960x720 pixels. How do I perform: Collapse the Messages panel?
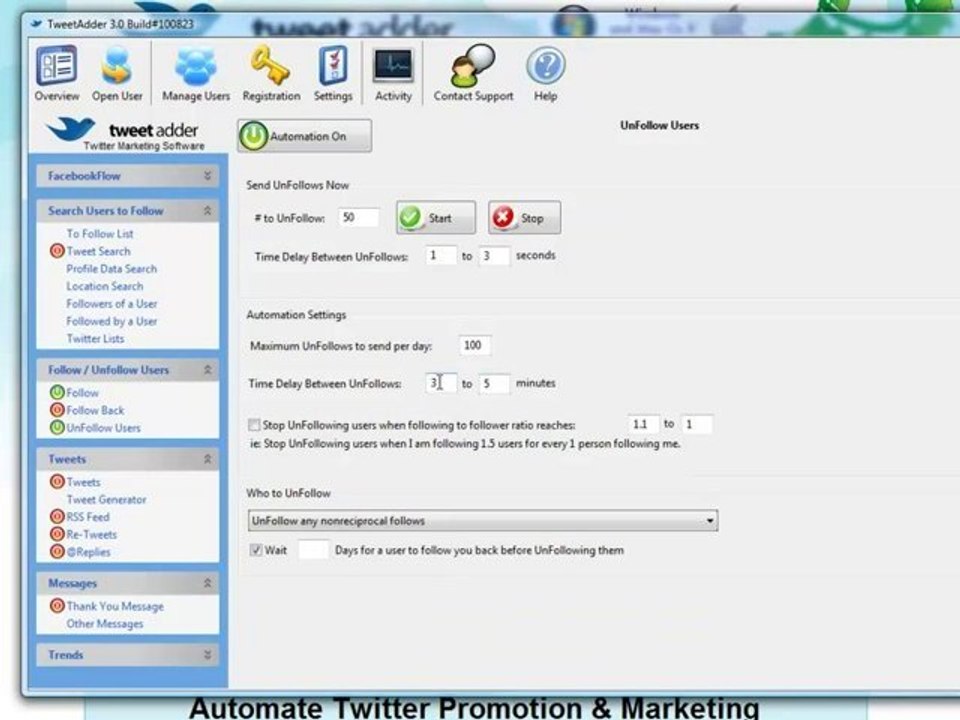207,583
